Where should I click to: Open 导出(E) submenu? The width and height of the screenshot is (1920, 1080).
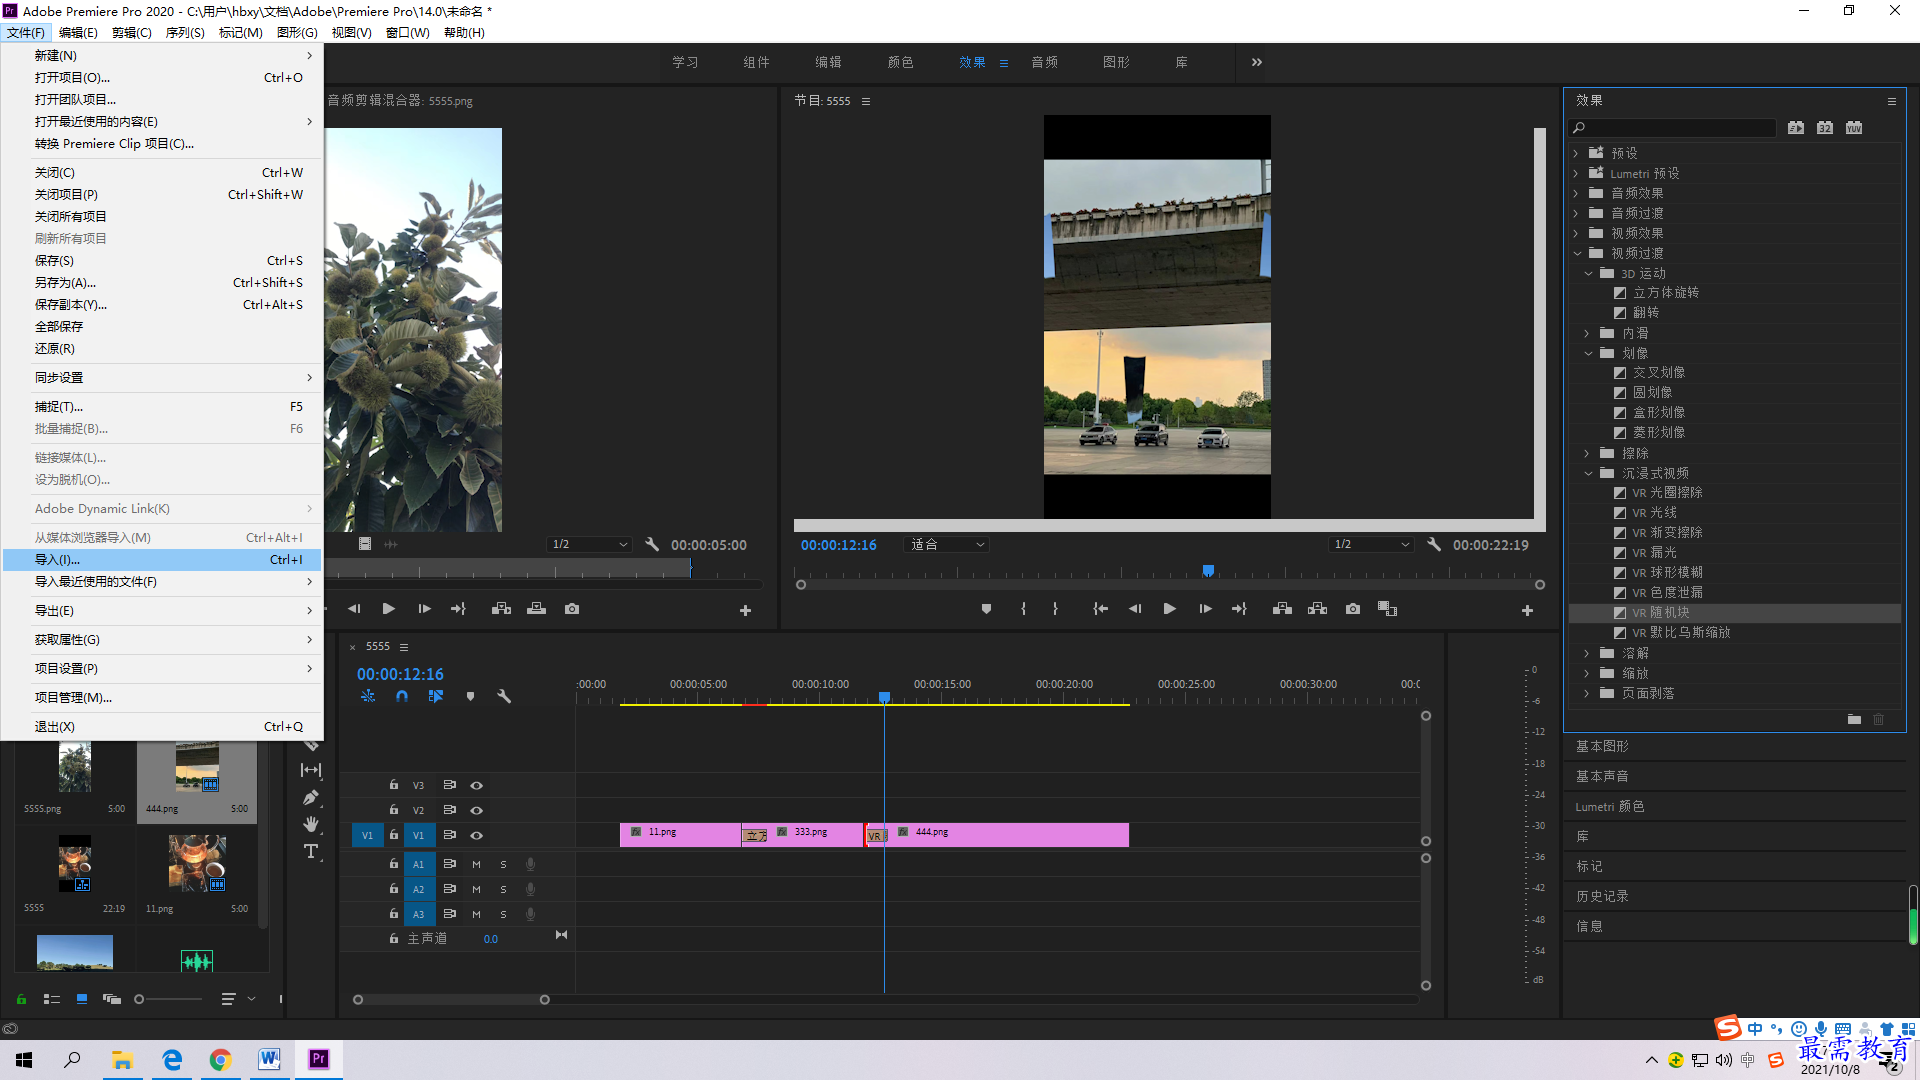162,611
